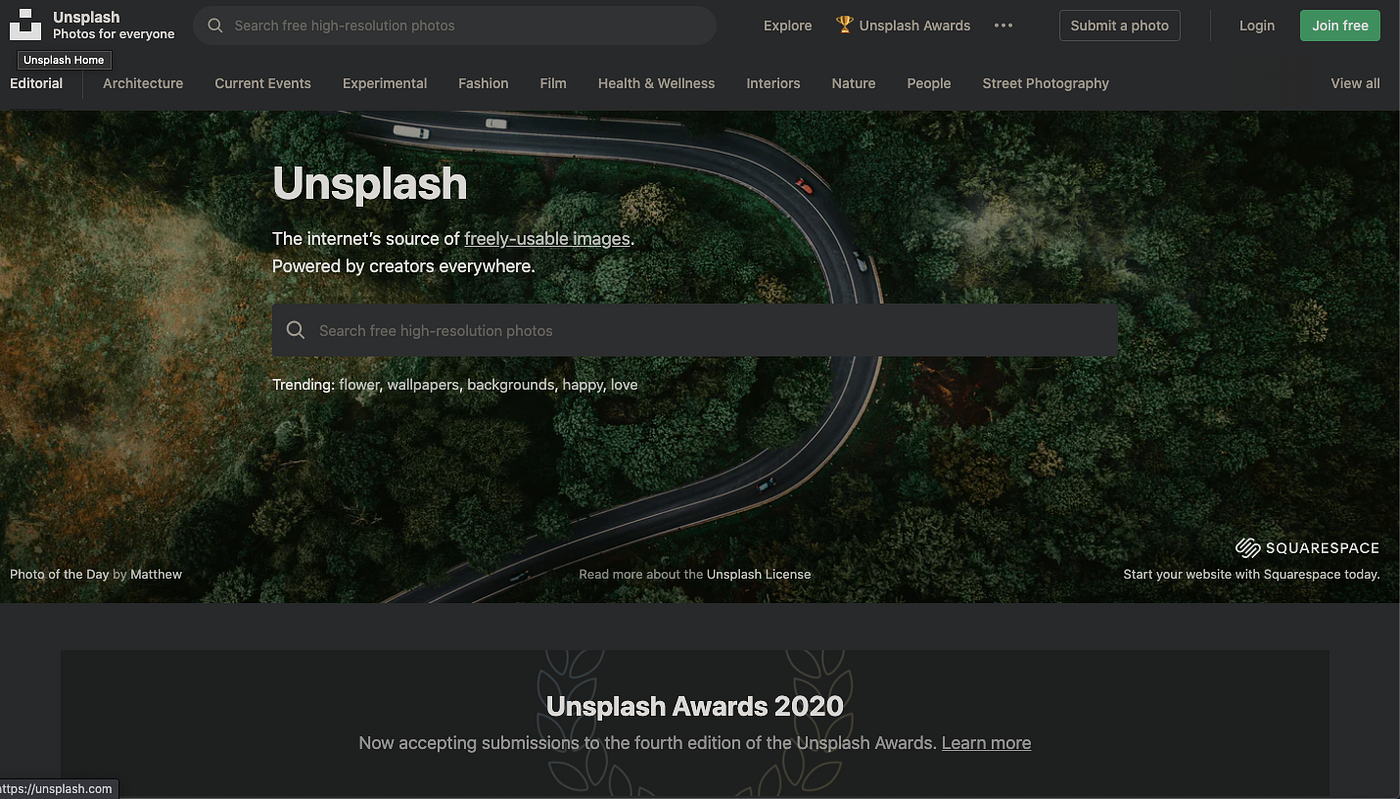This screenshot has width=1400, height=799.
Task: Click the magnifier icon in top search bar
Action: (x=215, y=26)
